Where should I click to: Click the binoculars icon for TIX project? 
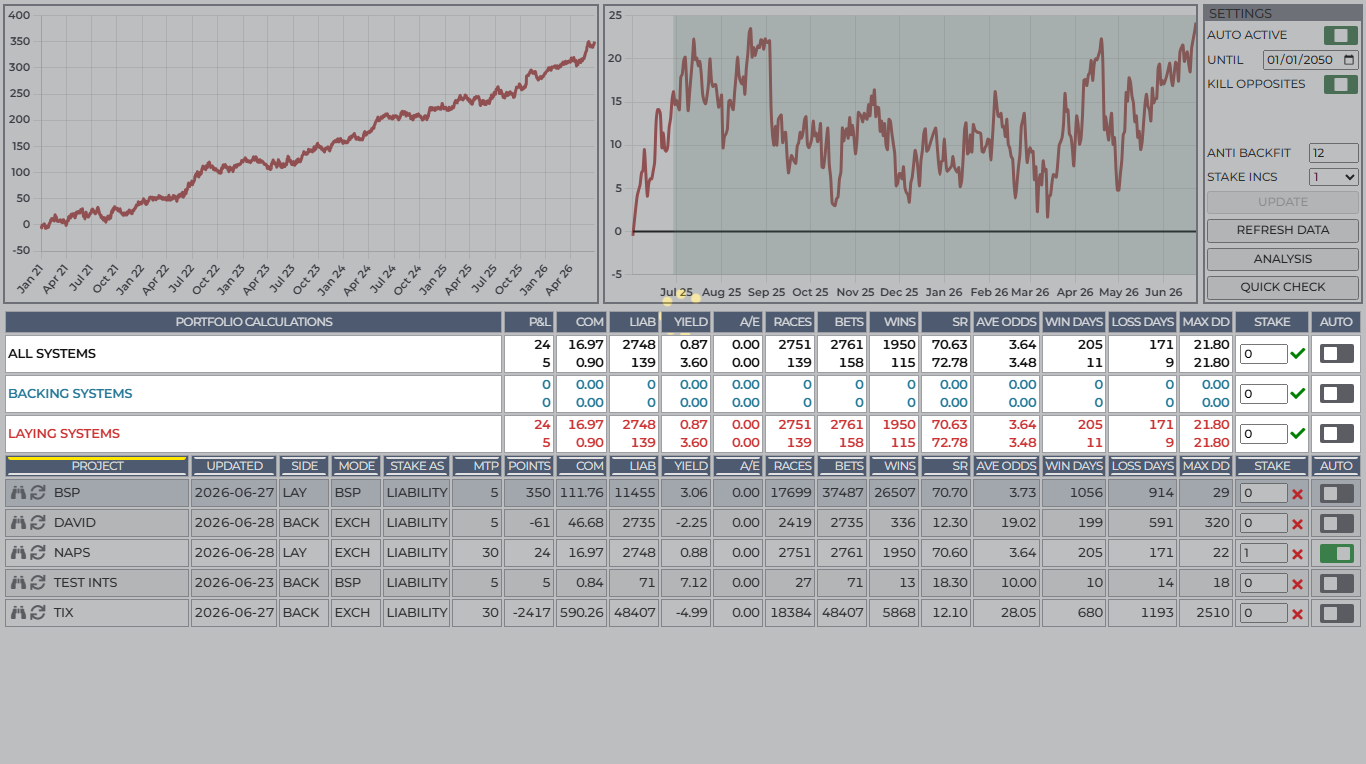(18, 613)
